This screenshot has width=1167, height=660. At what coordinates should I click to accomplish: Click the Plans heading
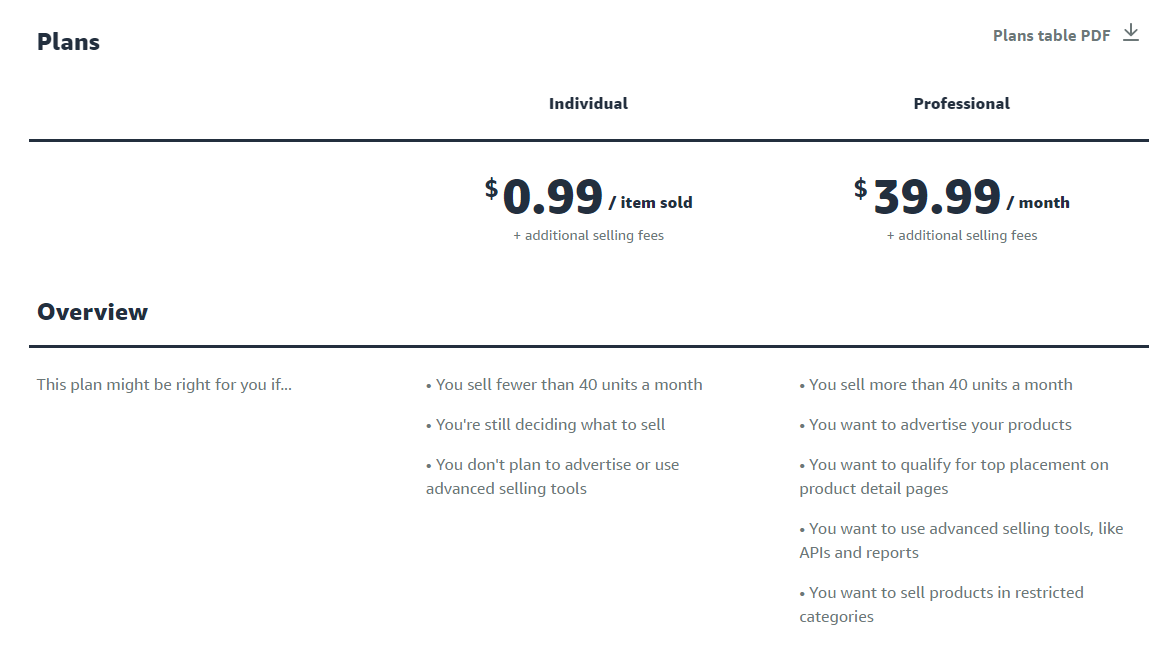pyautogui.click(x=68, y=42)
